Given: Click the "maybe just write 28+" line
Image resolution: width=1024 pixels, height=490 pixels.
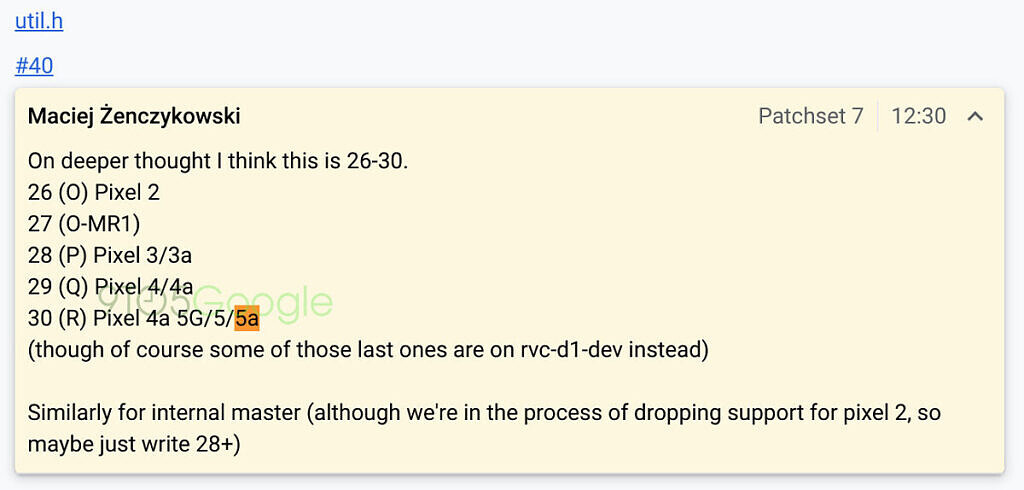Looking at the screenshot, I should coord(134,443).
